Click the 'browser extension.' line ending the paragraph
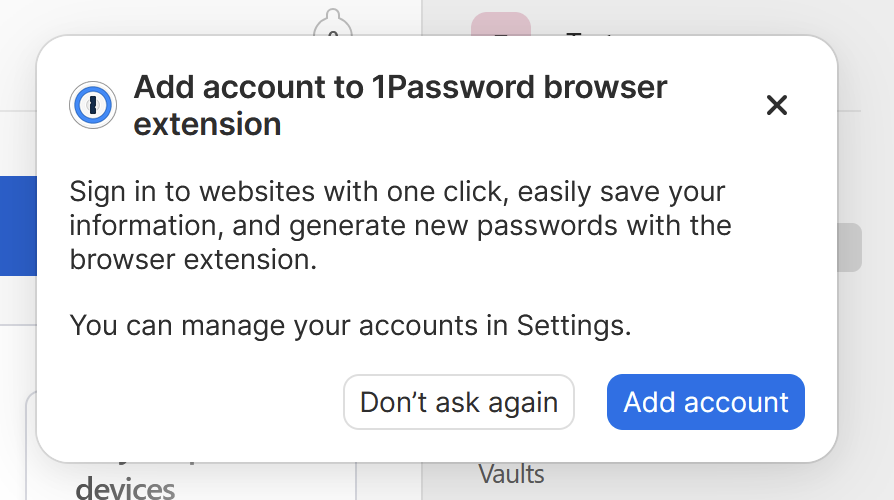 pyautogui.click(x=193, y=259)
